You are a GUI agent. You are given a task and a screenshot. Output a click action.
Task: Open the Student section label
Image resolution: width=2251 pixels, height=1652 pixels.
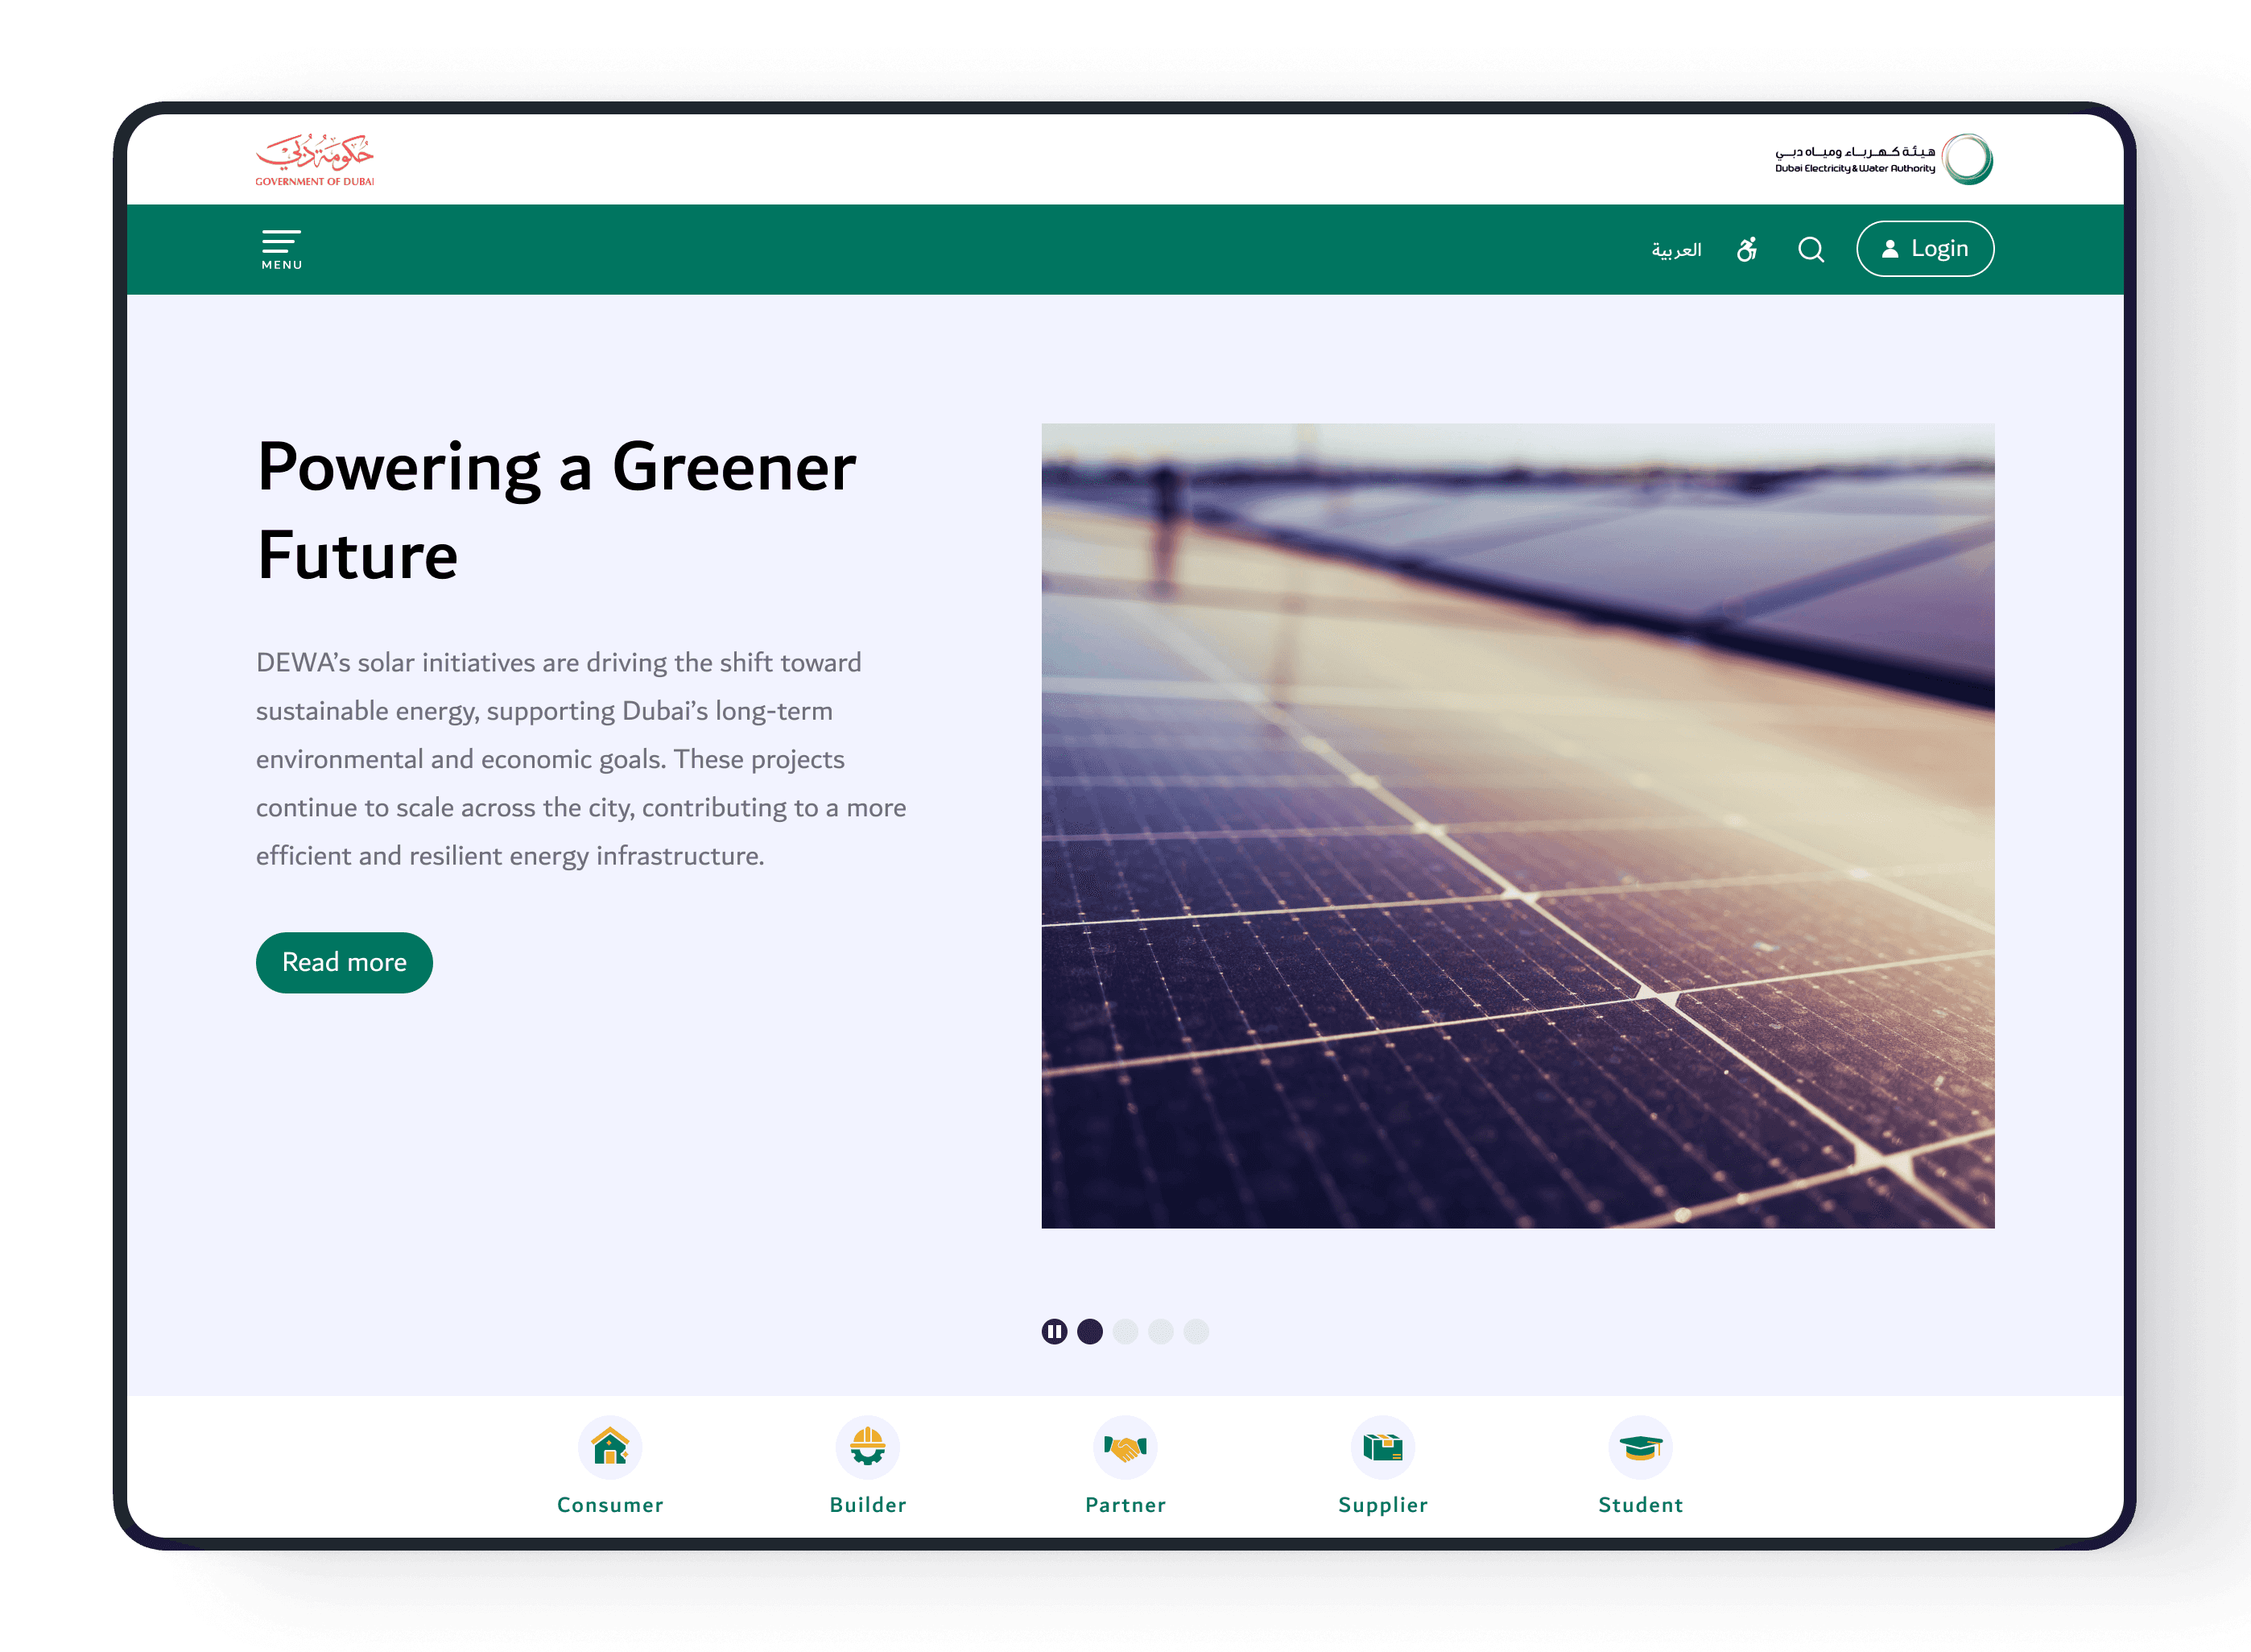(x=1640, y=1504)
